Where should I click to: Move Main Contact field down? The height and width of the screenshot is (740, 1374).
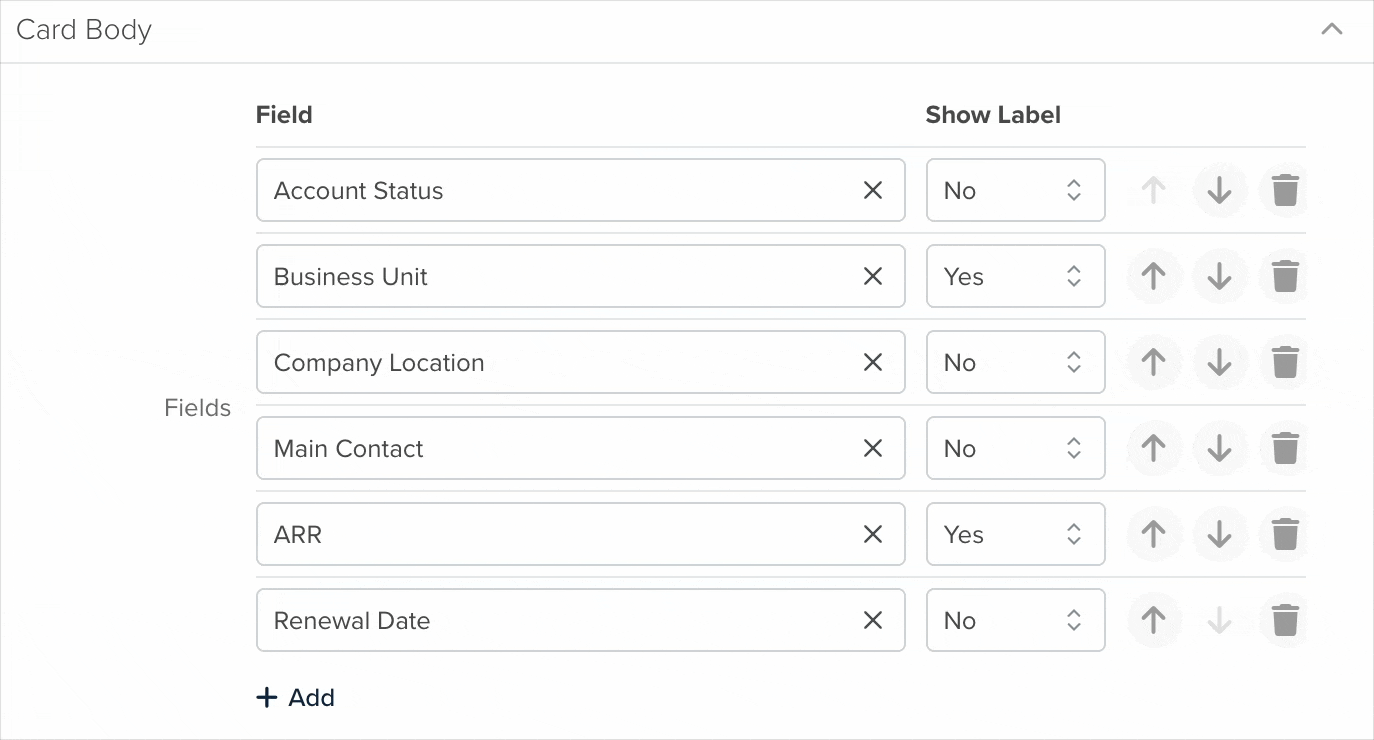1219,448
